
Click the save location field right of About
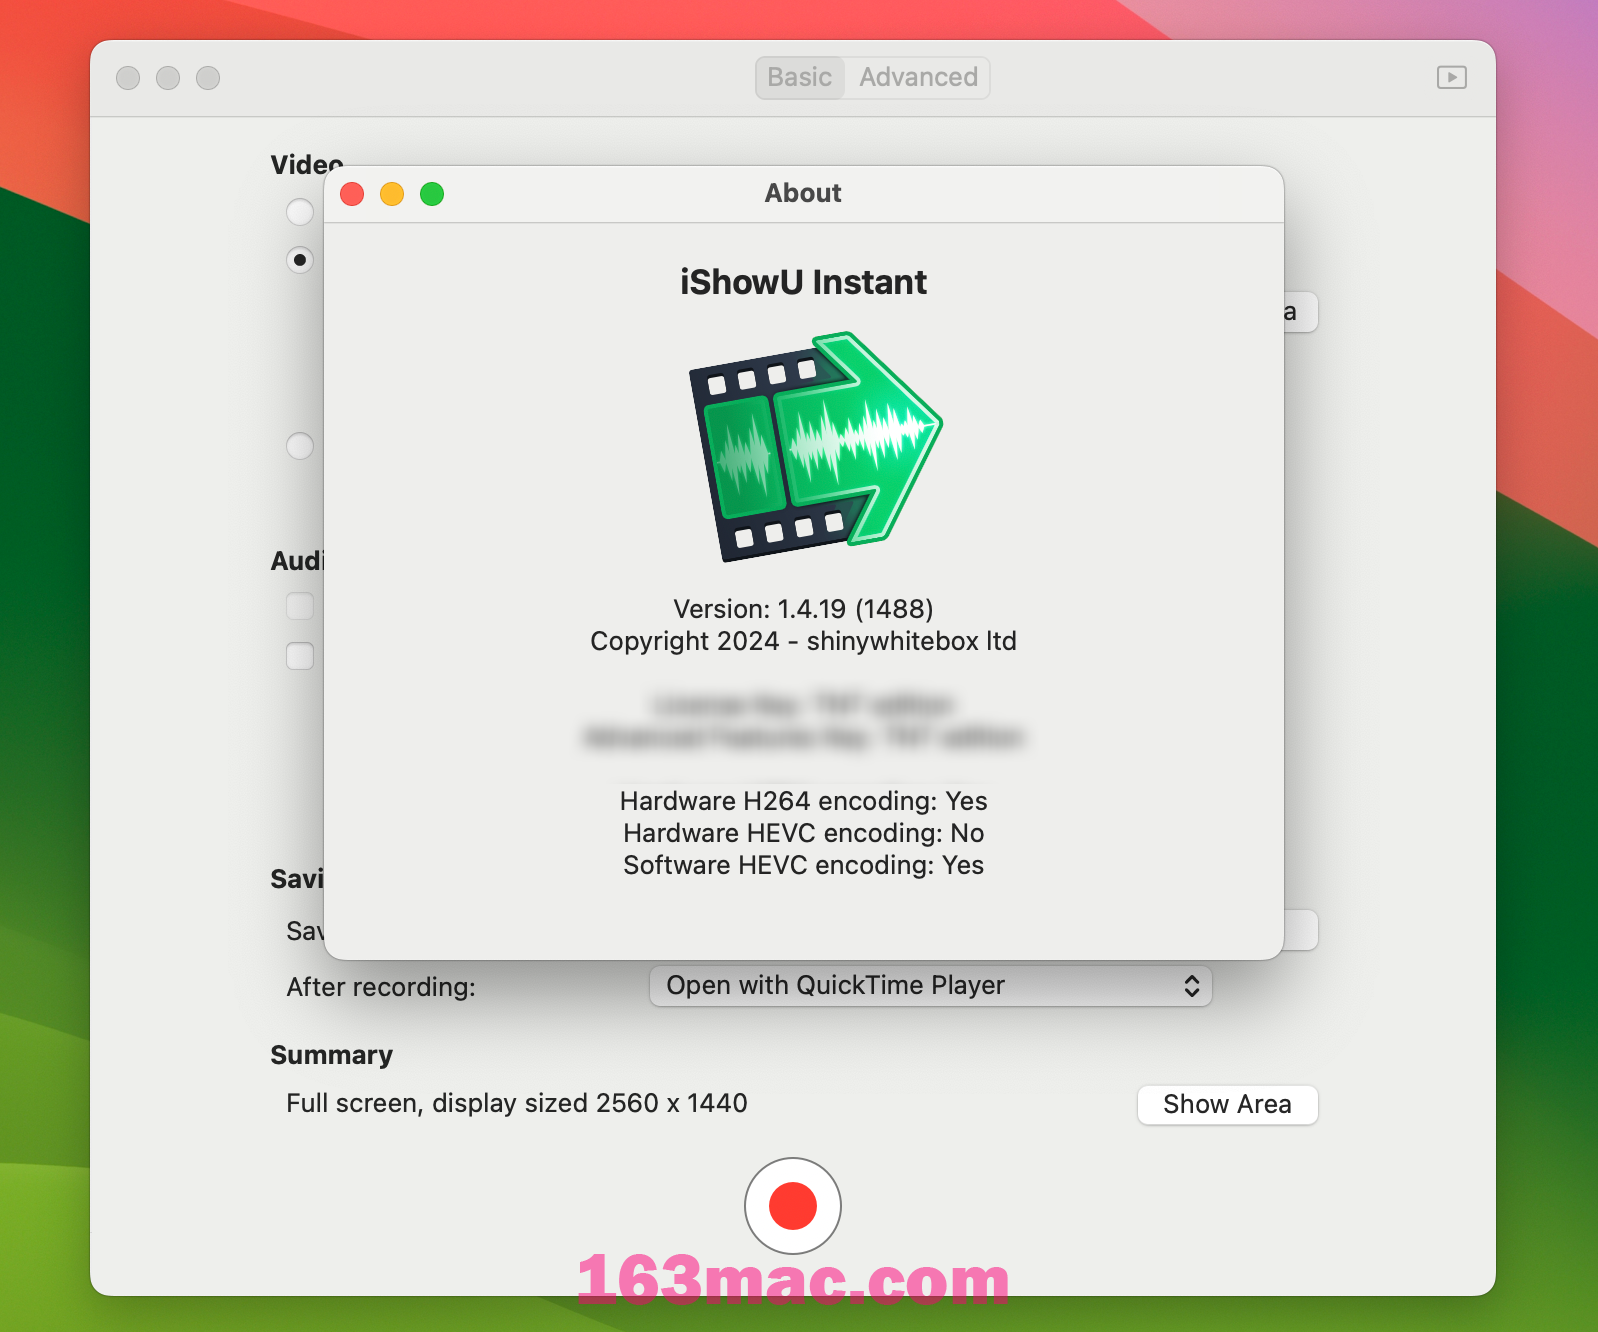click(1300, 930)
